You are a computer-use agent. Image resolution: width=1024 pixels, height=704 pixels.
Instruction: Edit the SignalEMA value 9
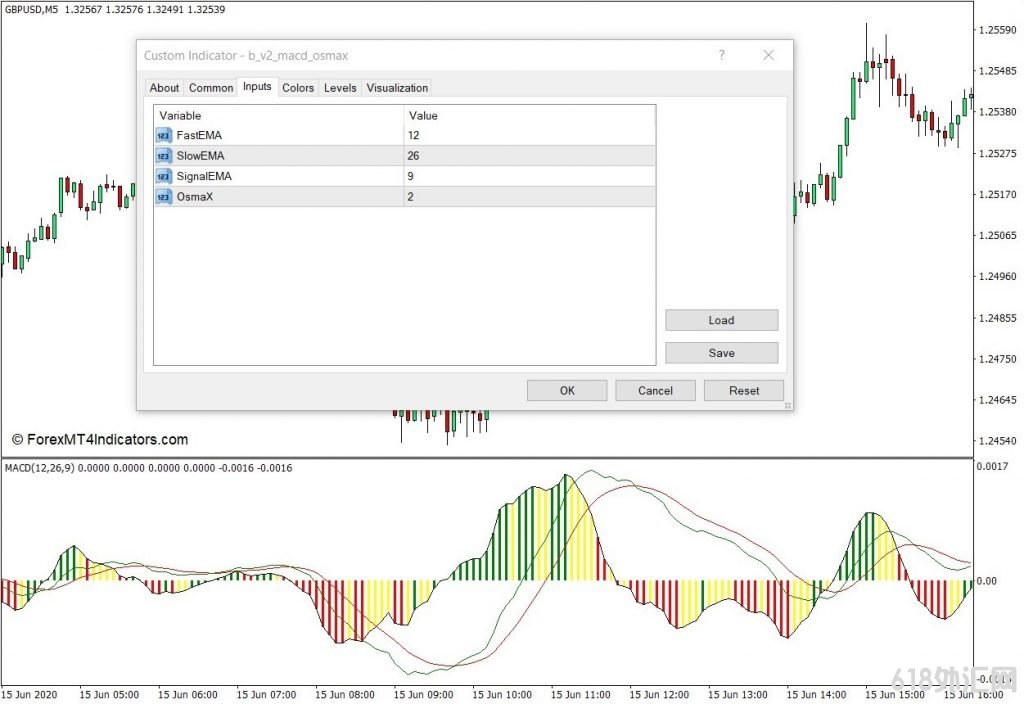tap(530, 176)
